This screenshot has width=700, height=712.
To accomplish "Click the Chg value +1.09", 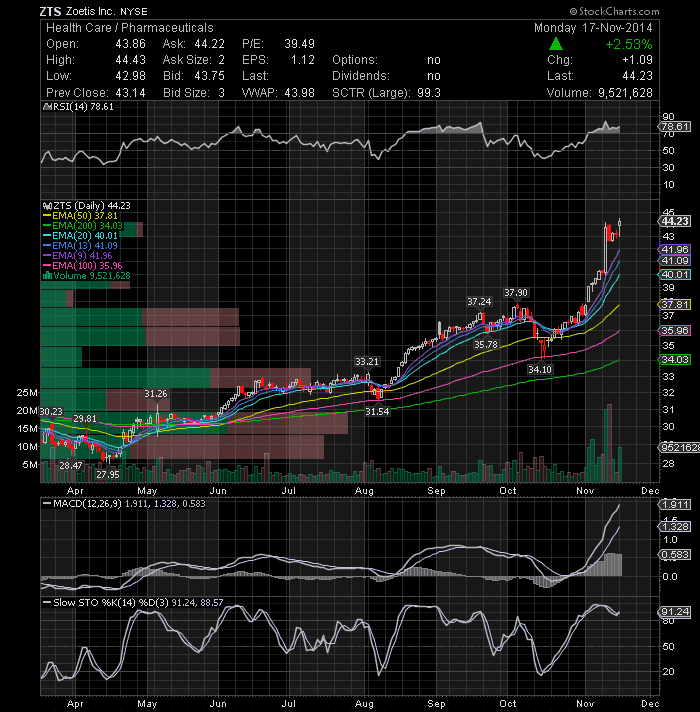I will [637, 60].
